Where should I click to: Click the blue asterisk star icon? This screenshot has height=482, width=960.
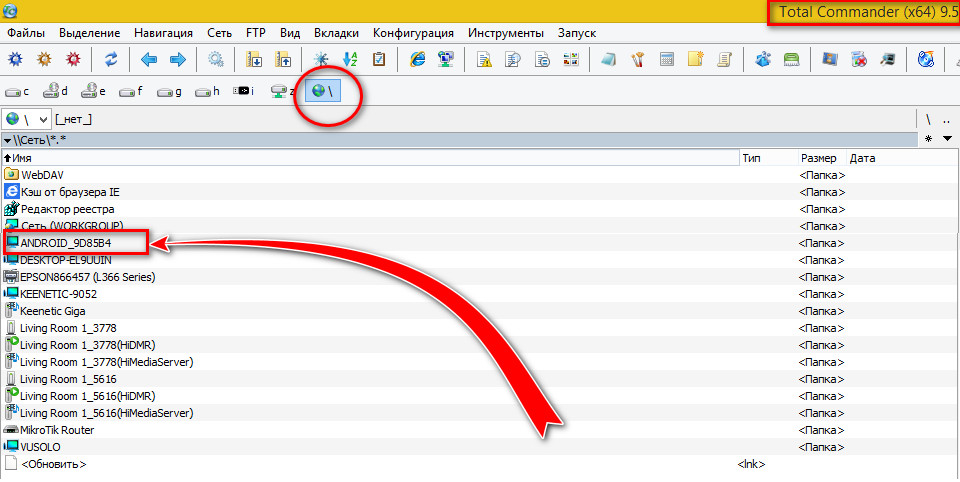pyautogui.click(x=321, y=59)
